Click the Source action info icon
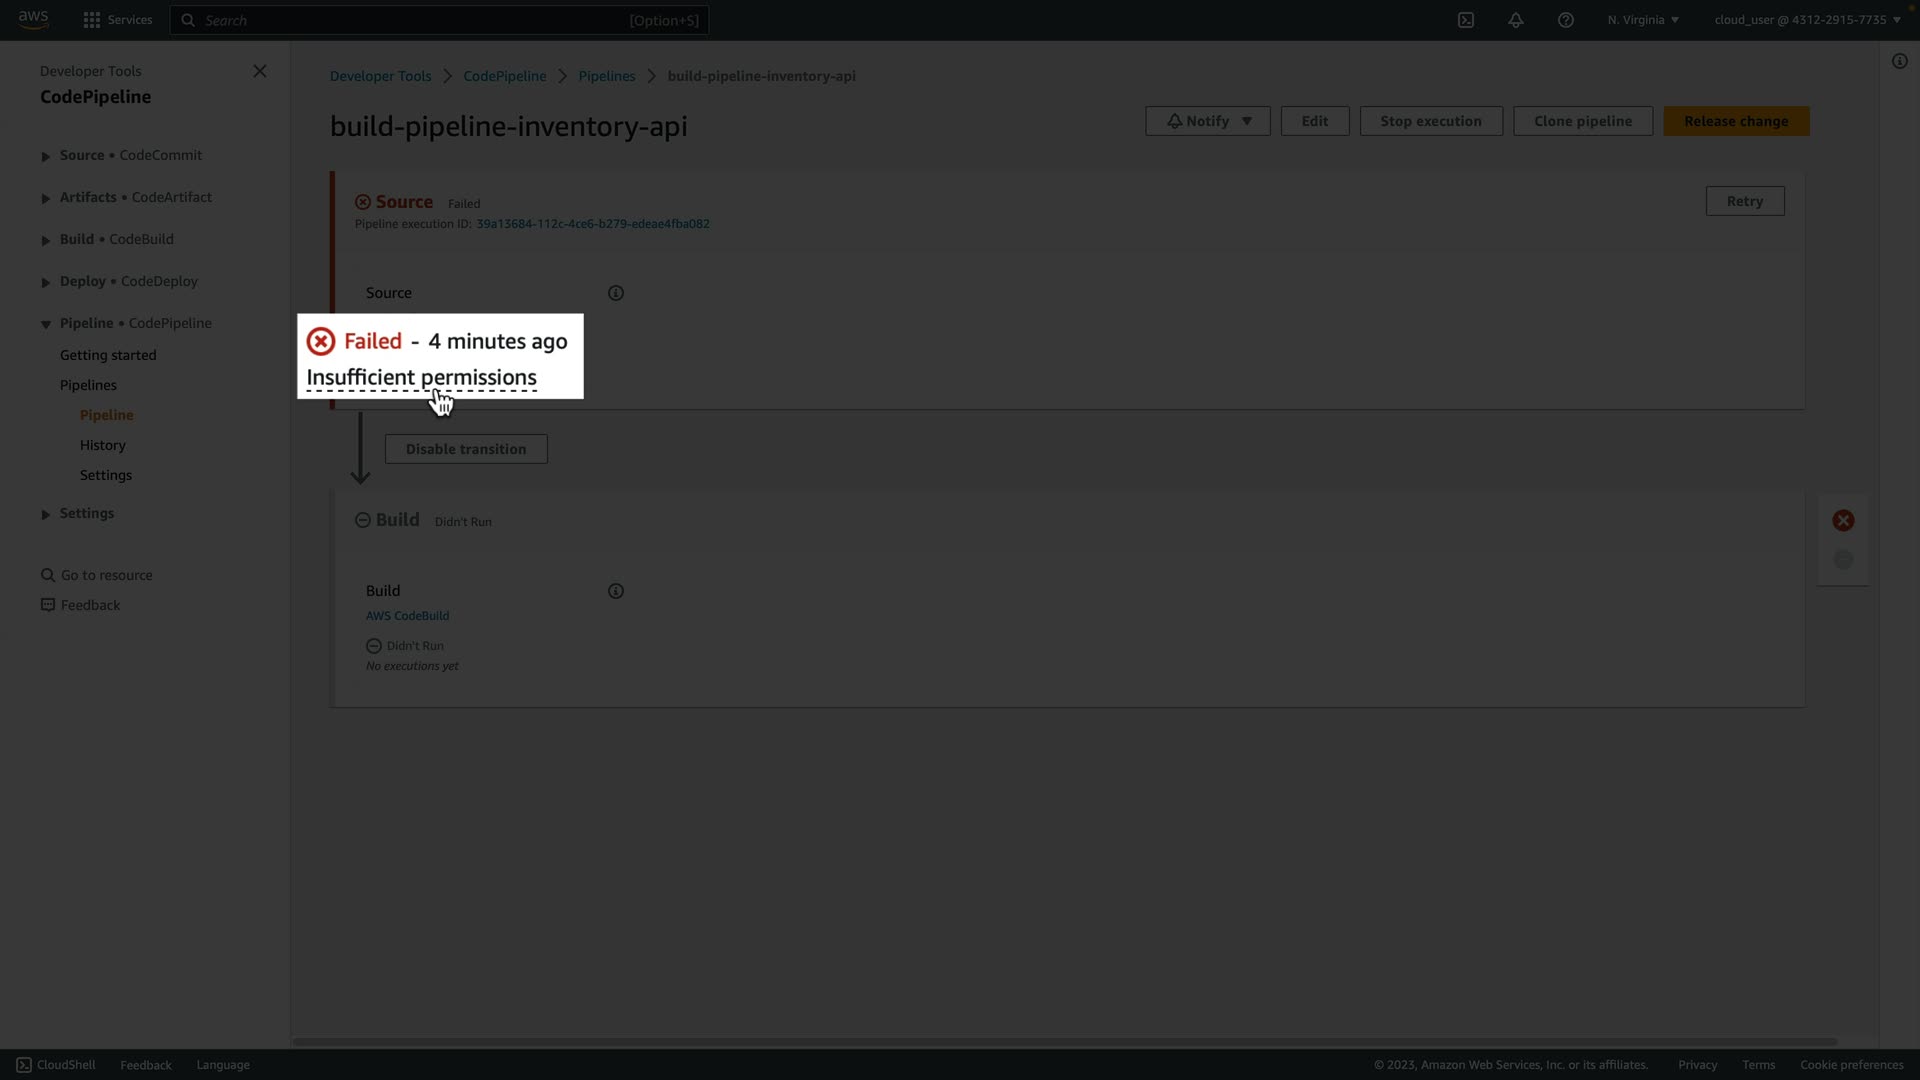This screenshot has width=1920, height=1080. (616, 293)
